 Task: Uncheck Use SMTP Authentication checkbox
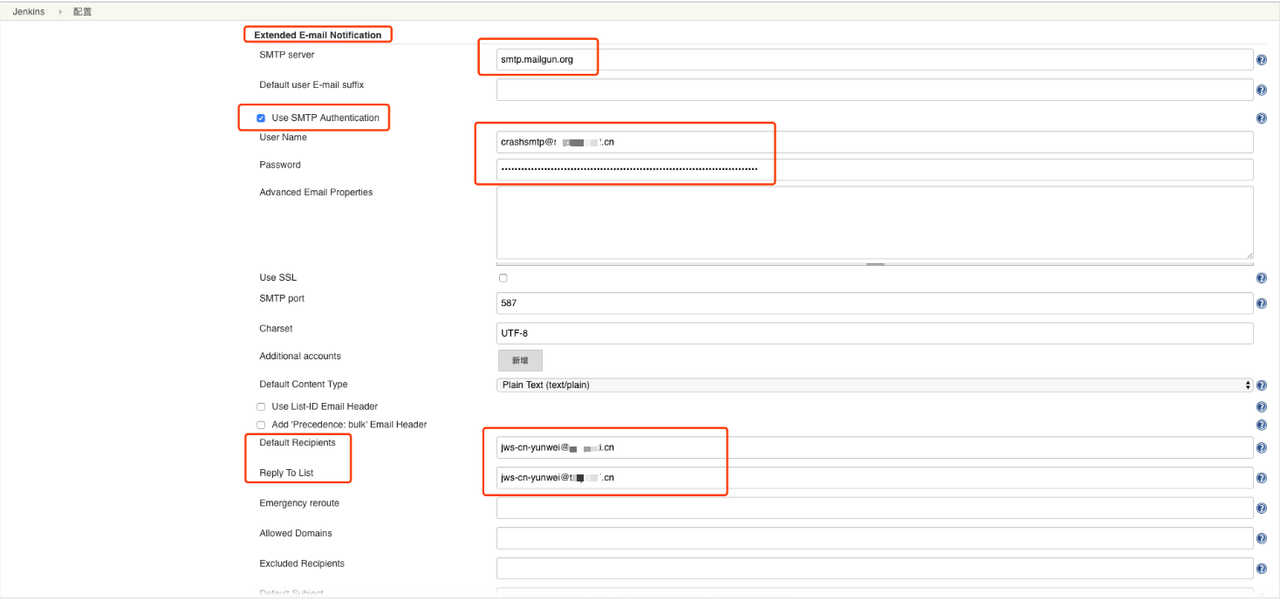tap(261, 118)
